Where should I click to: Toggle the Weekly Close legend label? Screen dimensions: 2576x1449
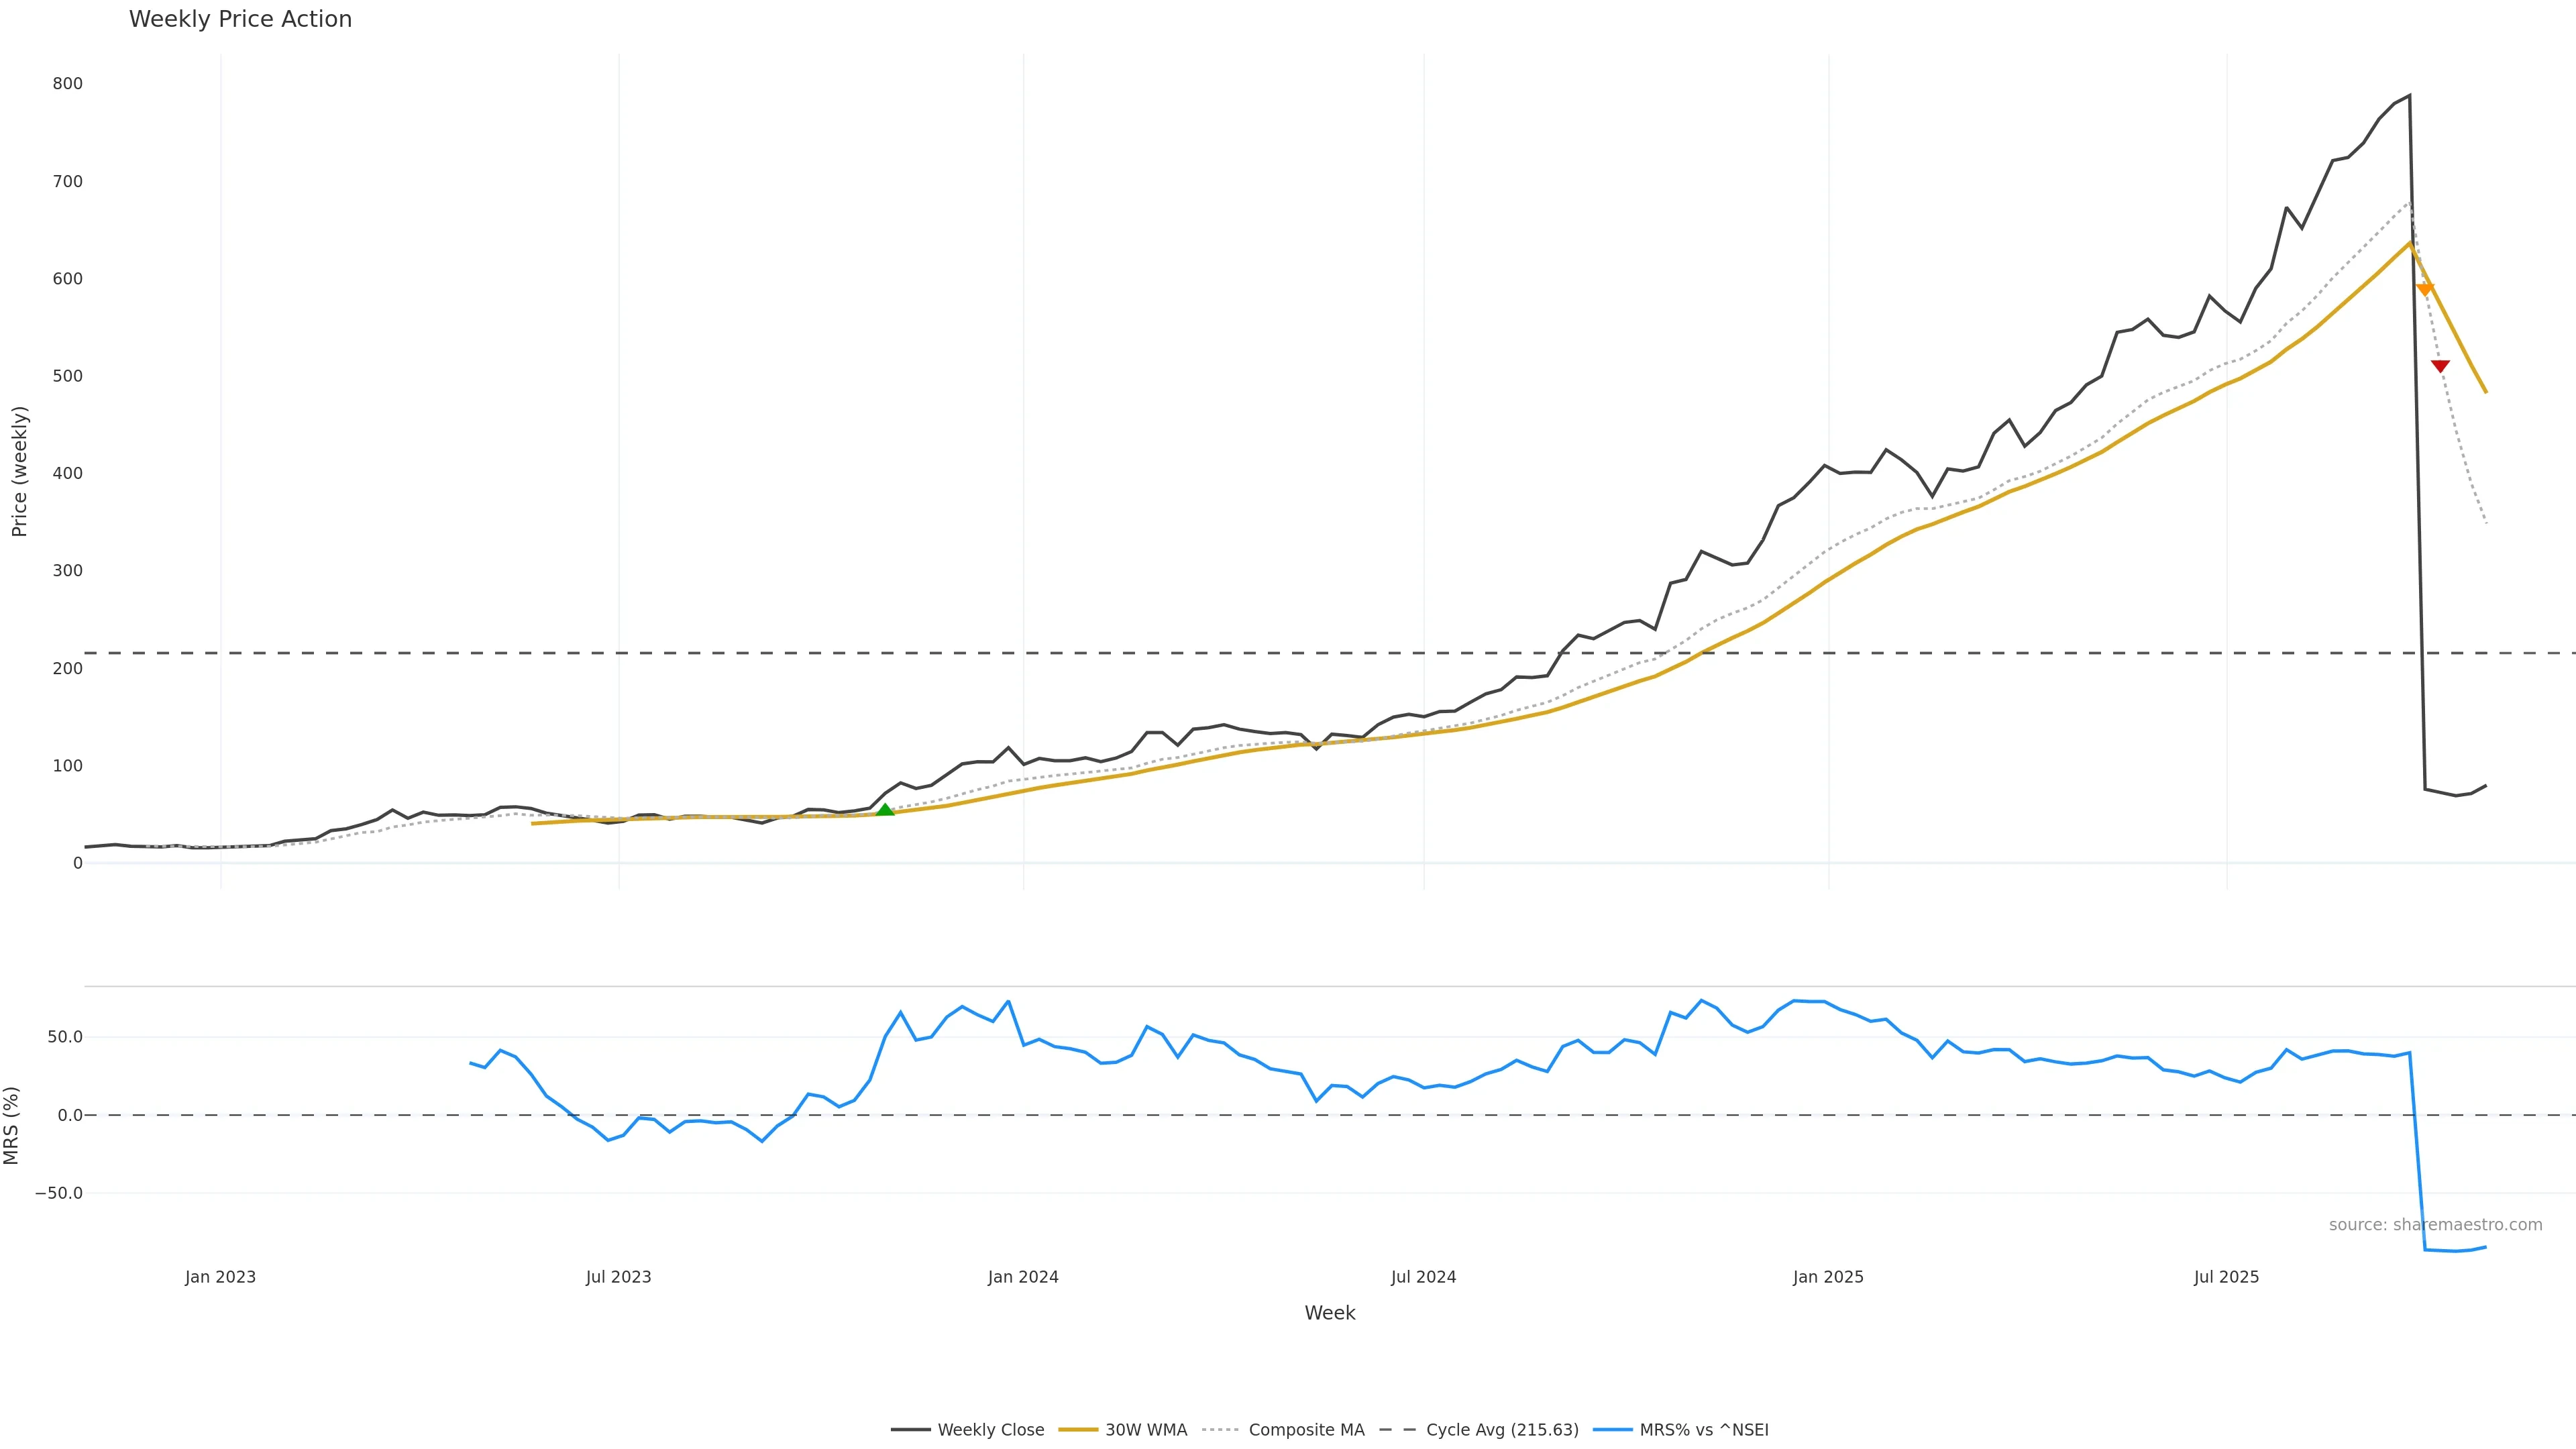(x=990, y=1430)
